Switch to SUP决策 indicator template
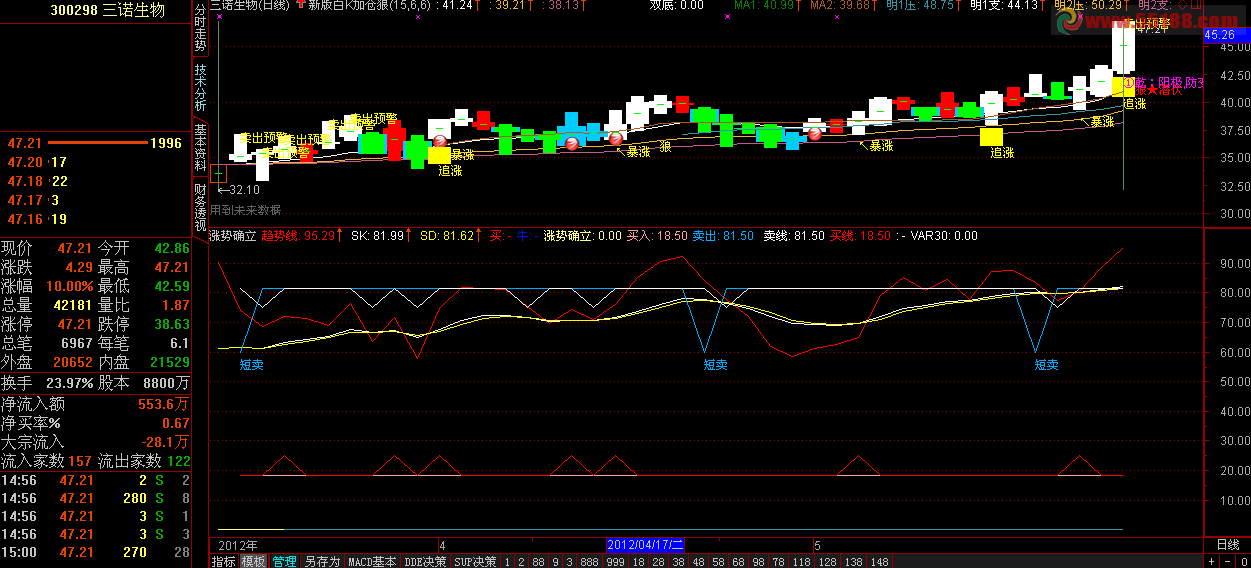 pyautogui.click(x=475, y=561)
